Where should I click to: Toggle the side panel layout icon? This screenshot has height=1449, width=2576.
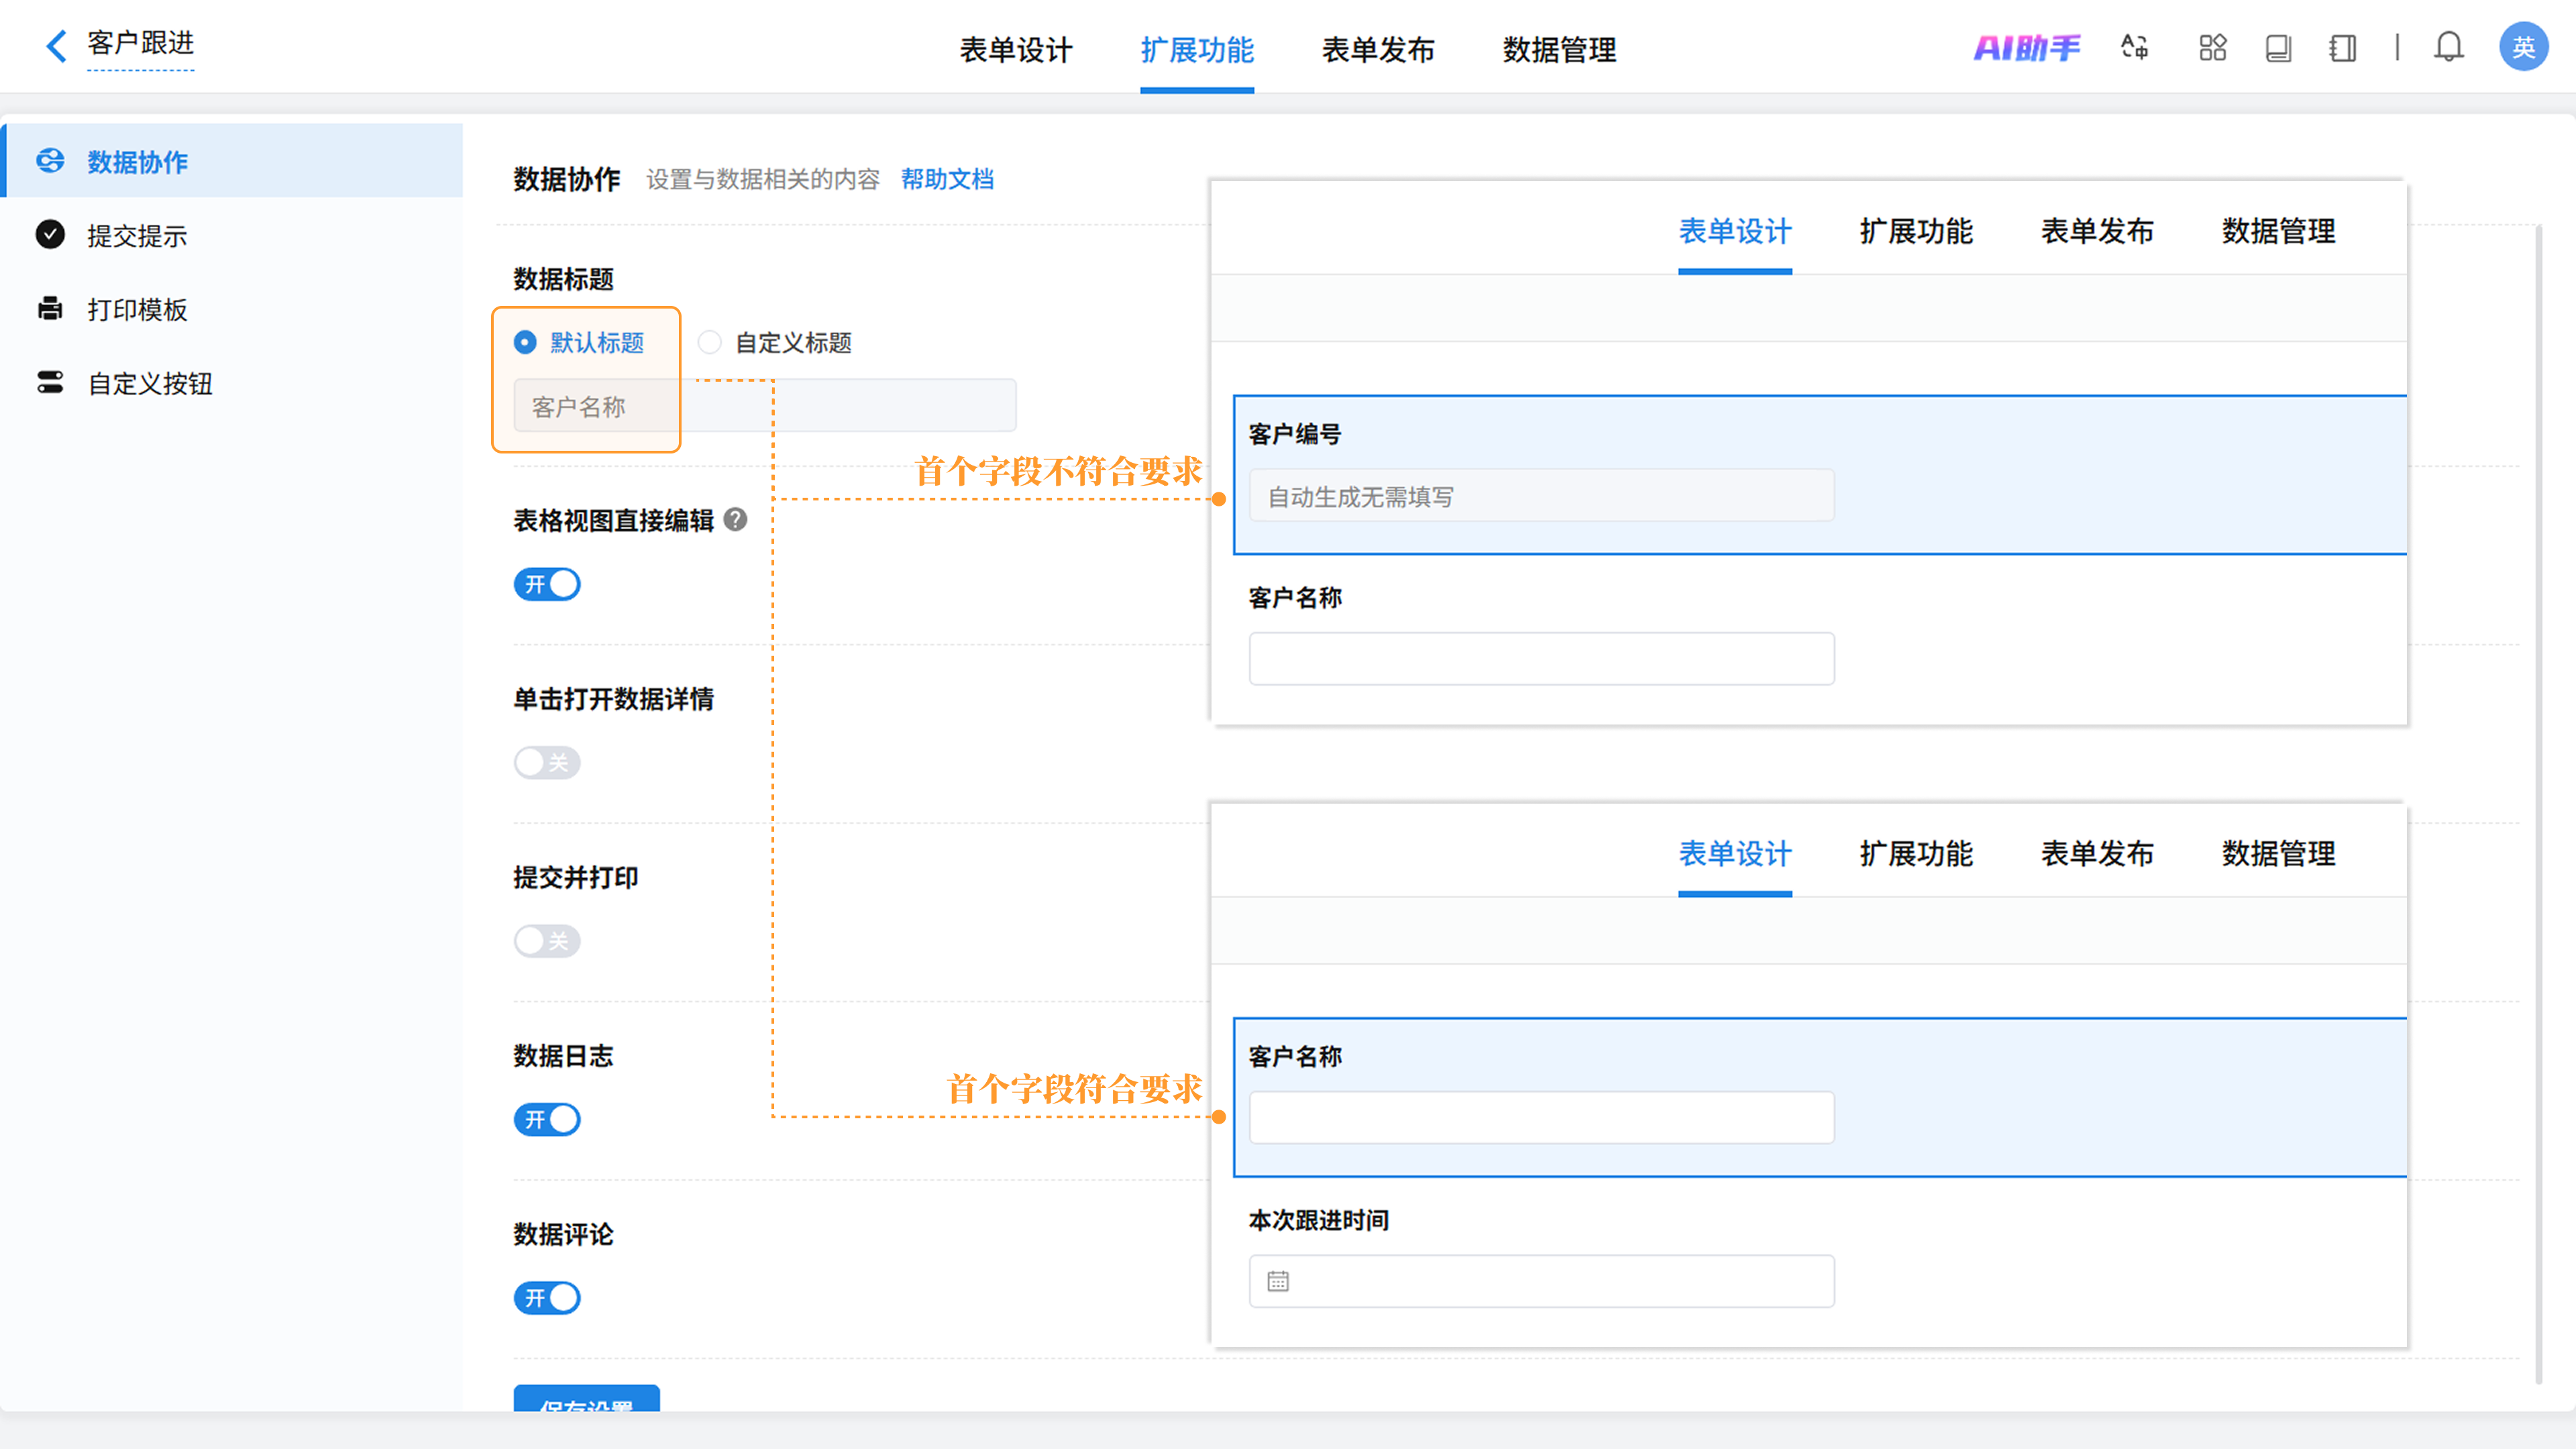point(2342,47)
